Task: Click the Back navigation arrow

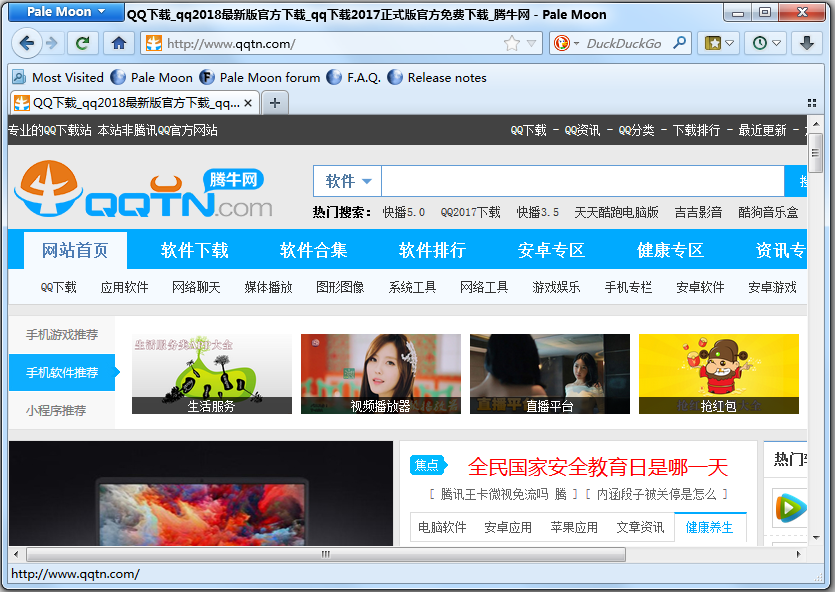Action: coord(27,43)
